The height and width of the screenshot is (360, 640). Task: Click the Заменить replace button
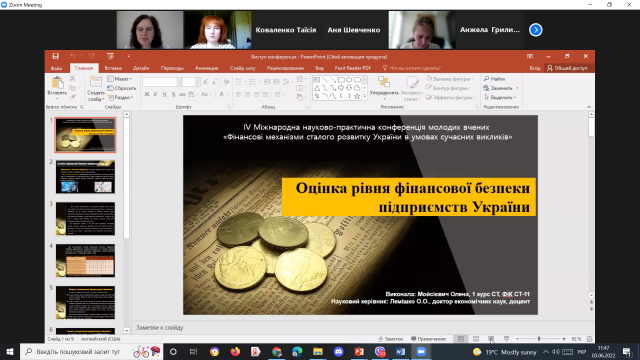(x=501, y=88)
